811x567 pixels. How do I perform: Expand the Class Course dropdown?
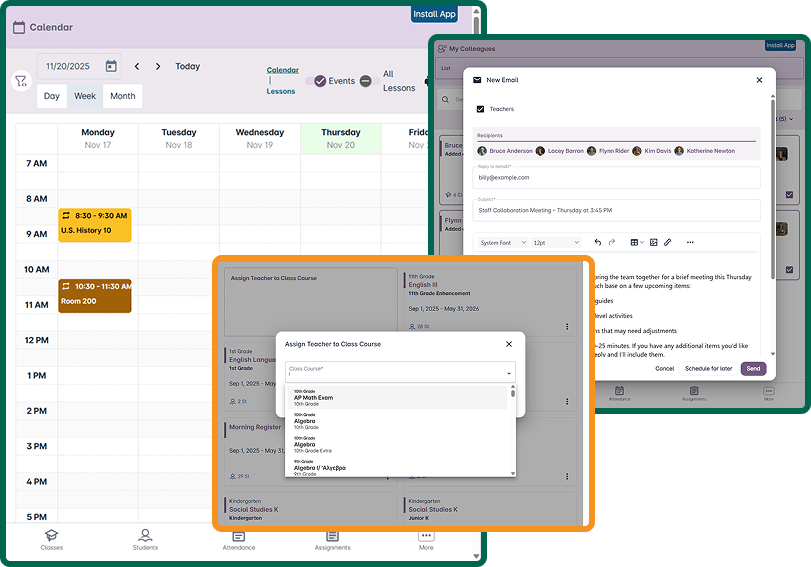[x=509, y=373]
